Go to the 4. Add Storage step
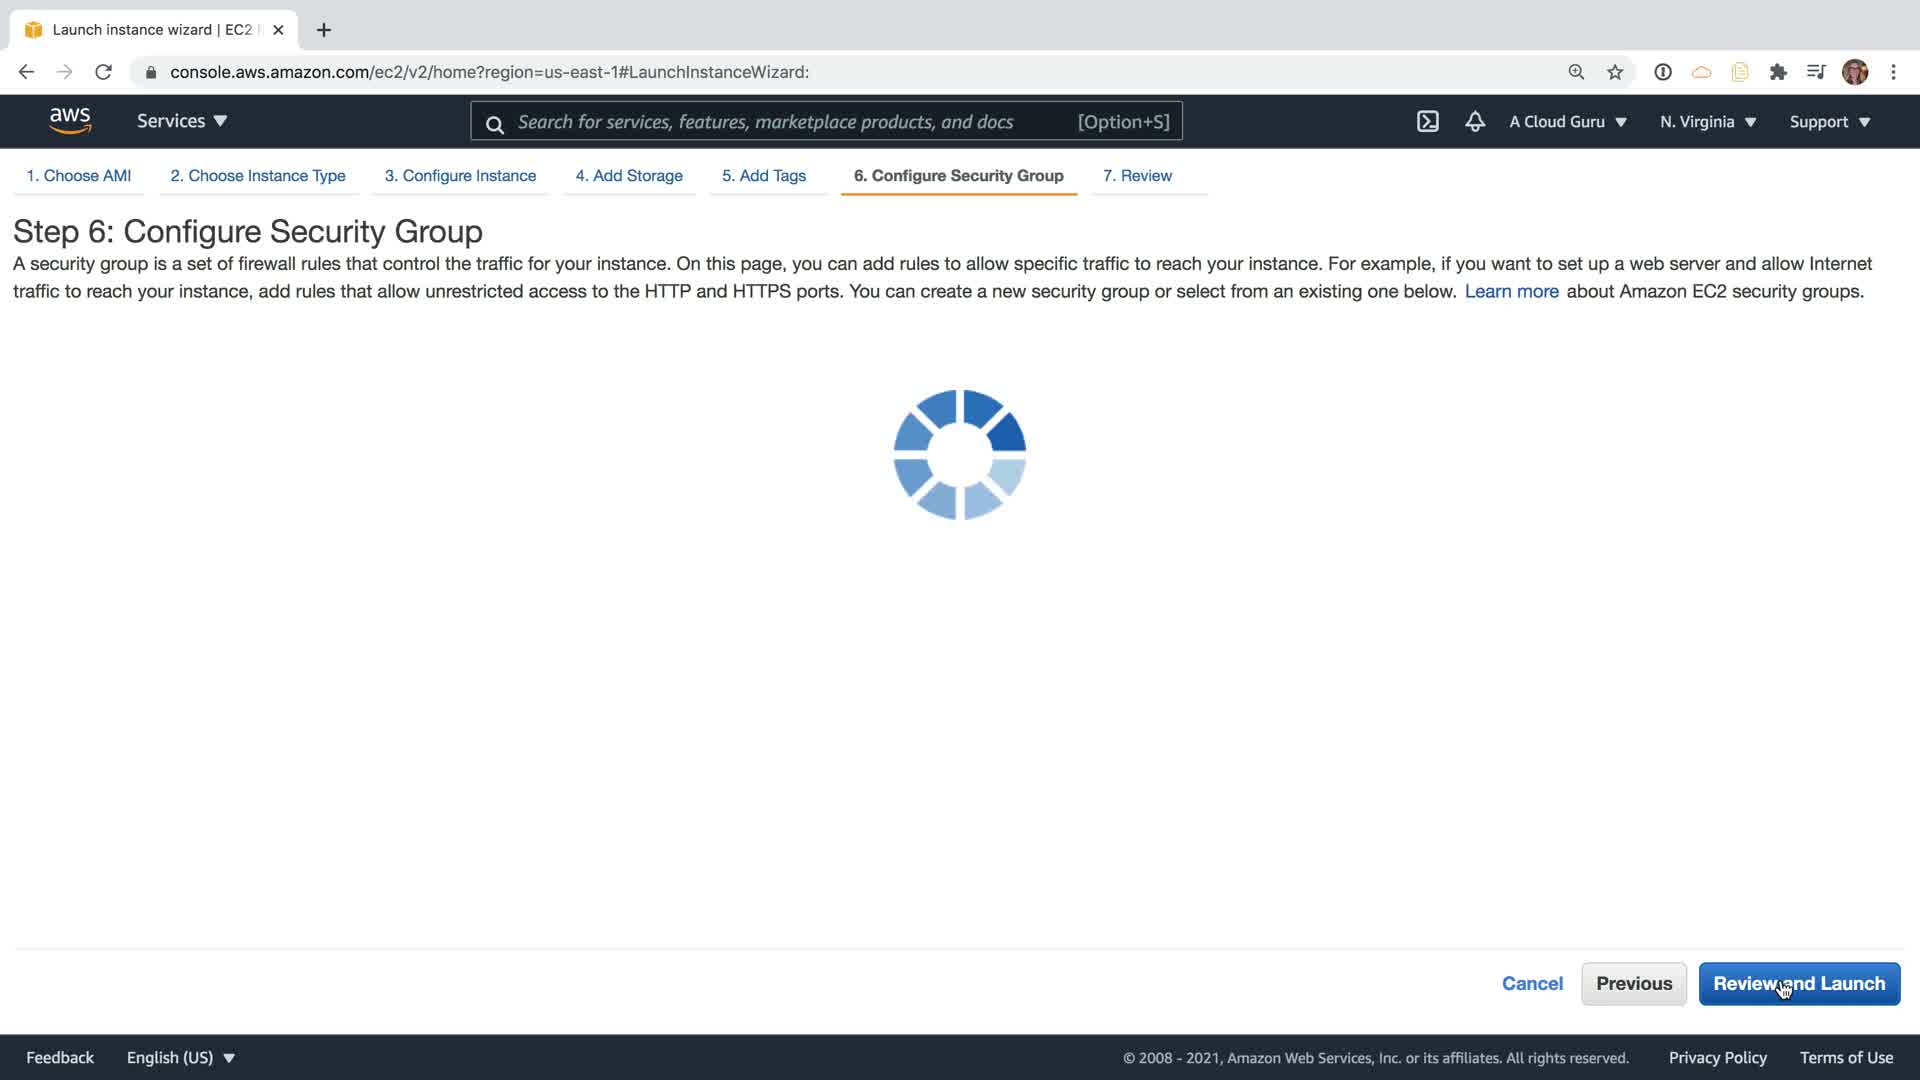 629,176
